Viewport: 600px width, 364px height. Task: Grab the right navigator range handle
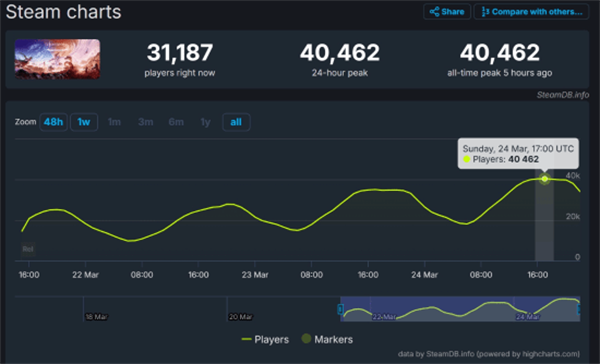pyautogui.click(x=579, y=309)
